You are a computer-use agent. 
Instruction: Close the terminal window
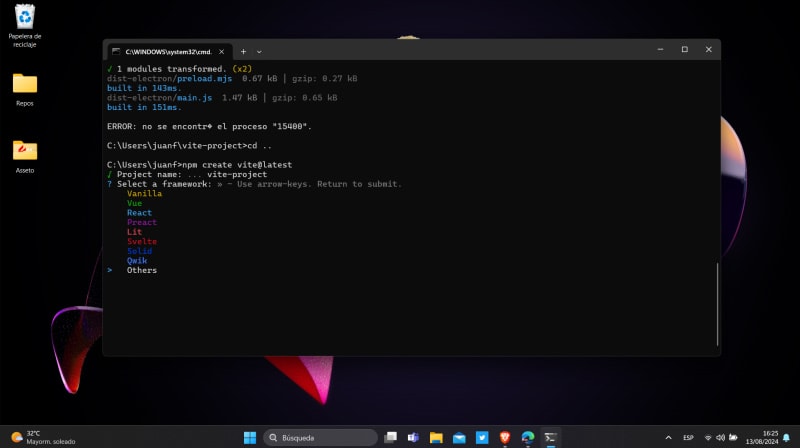pyautogui.click(x=709, y=49)
